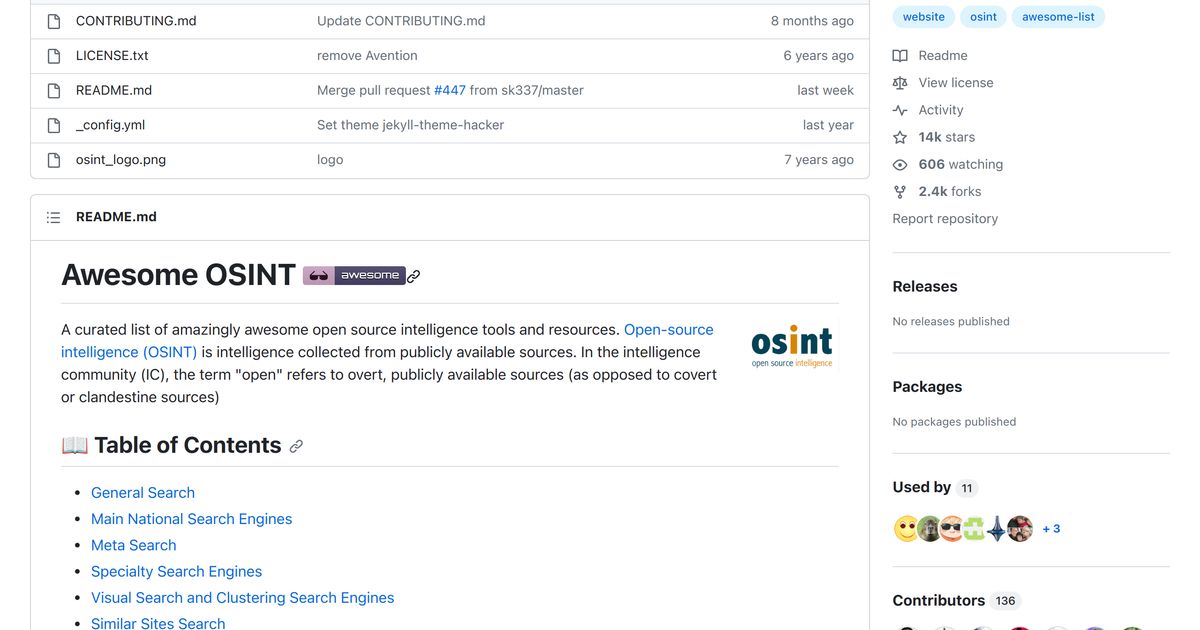Click the file icon next to osint_logo.png

tap(53, 159)
